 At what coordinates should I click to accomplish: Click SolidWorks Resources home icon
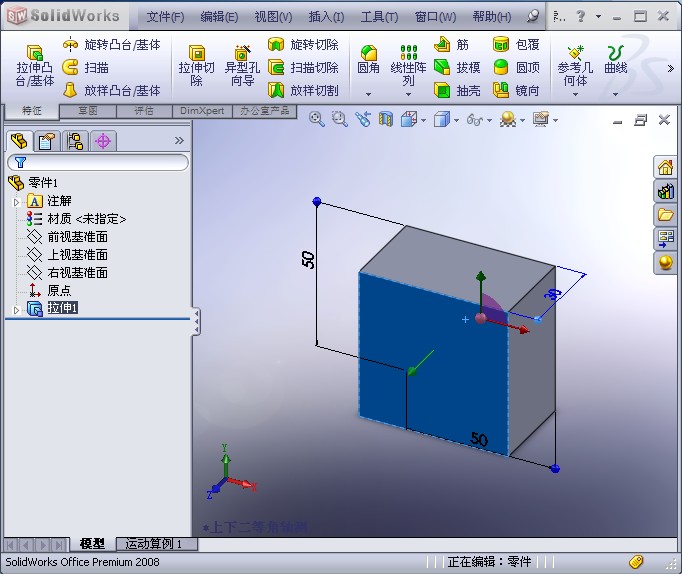tap(665, 167)
